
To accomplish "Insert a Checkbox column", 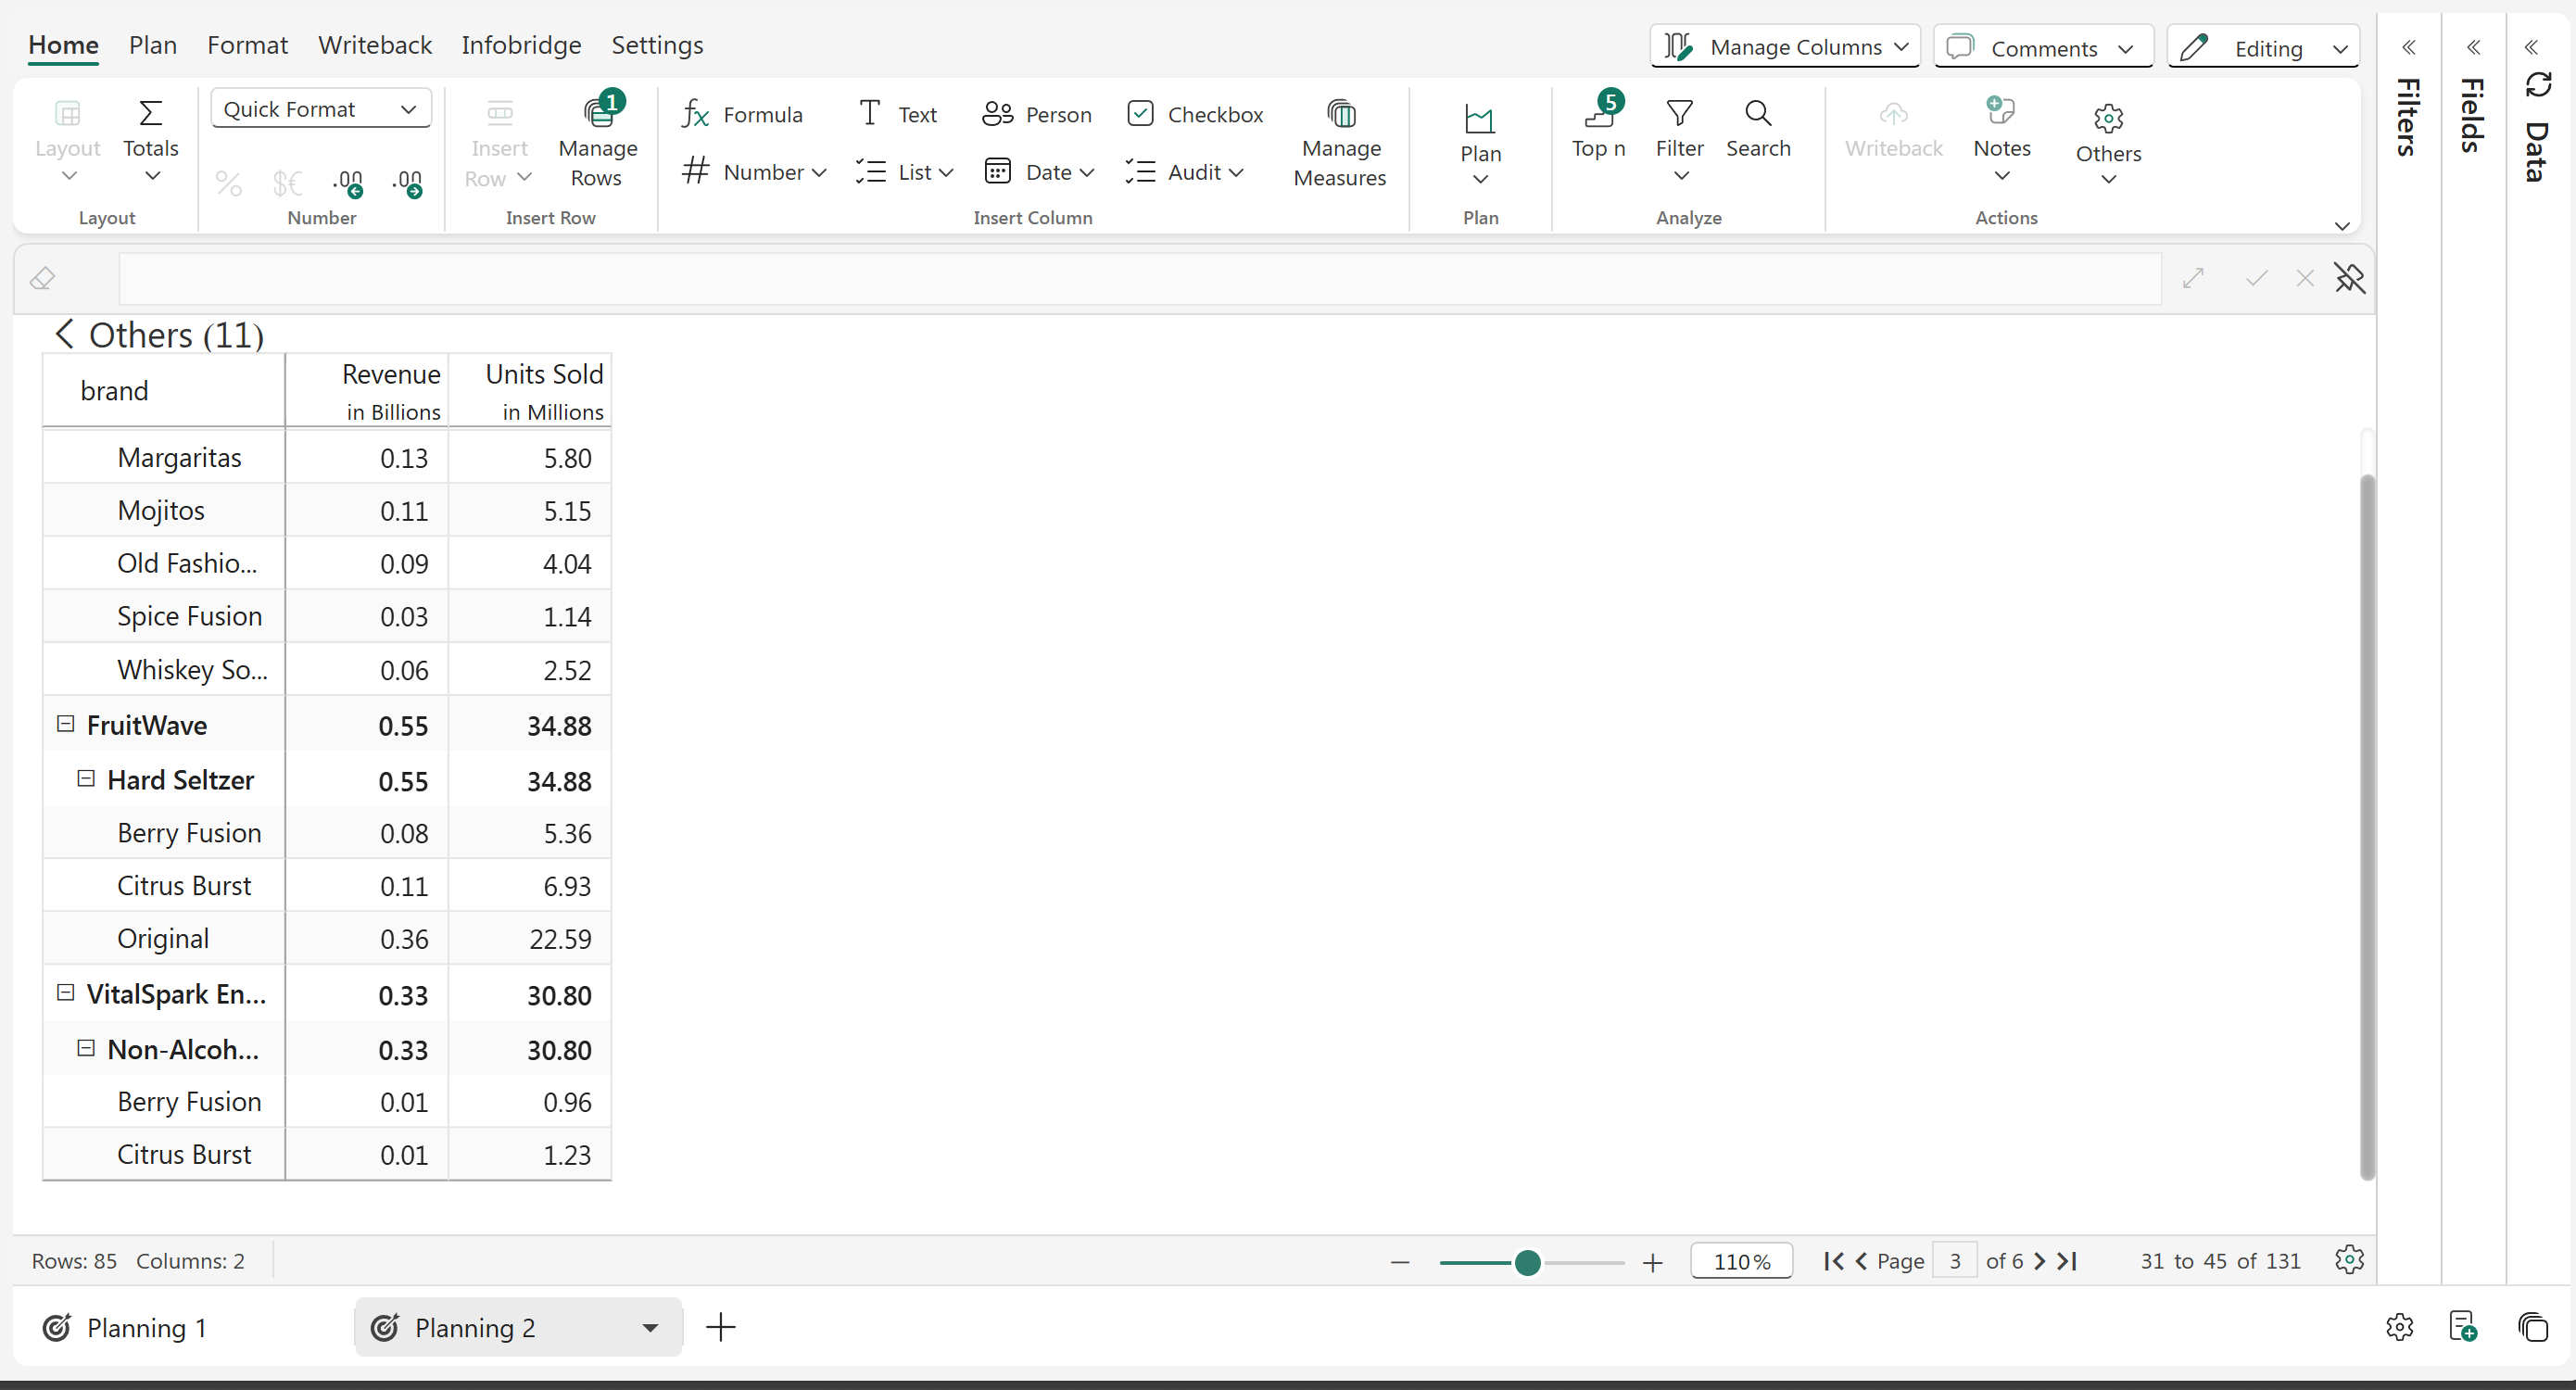I will [1194, 114].
